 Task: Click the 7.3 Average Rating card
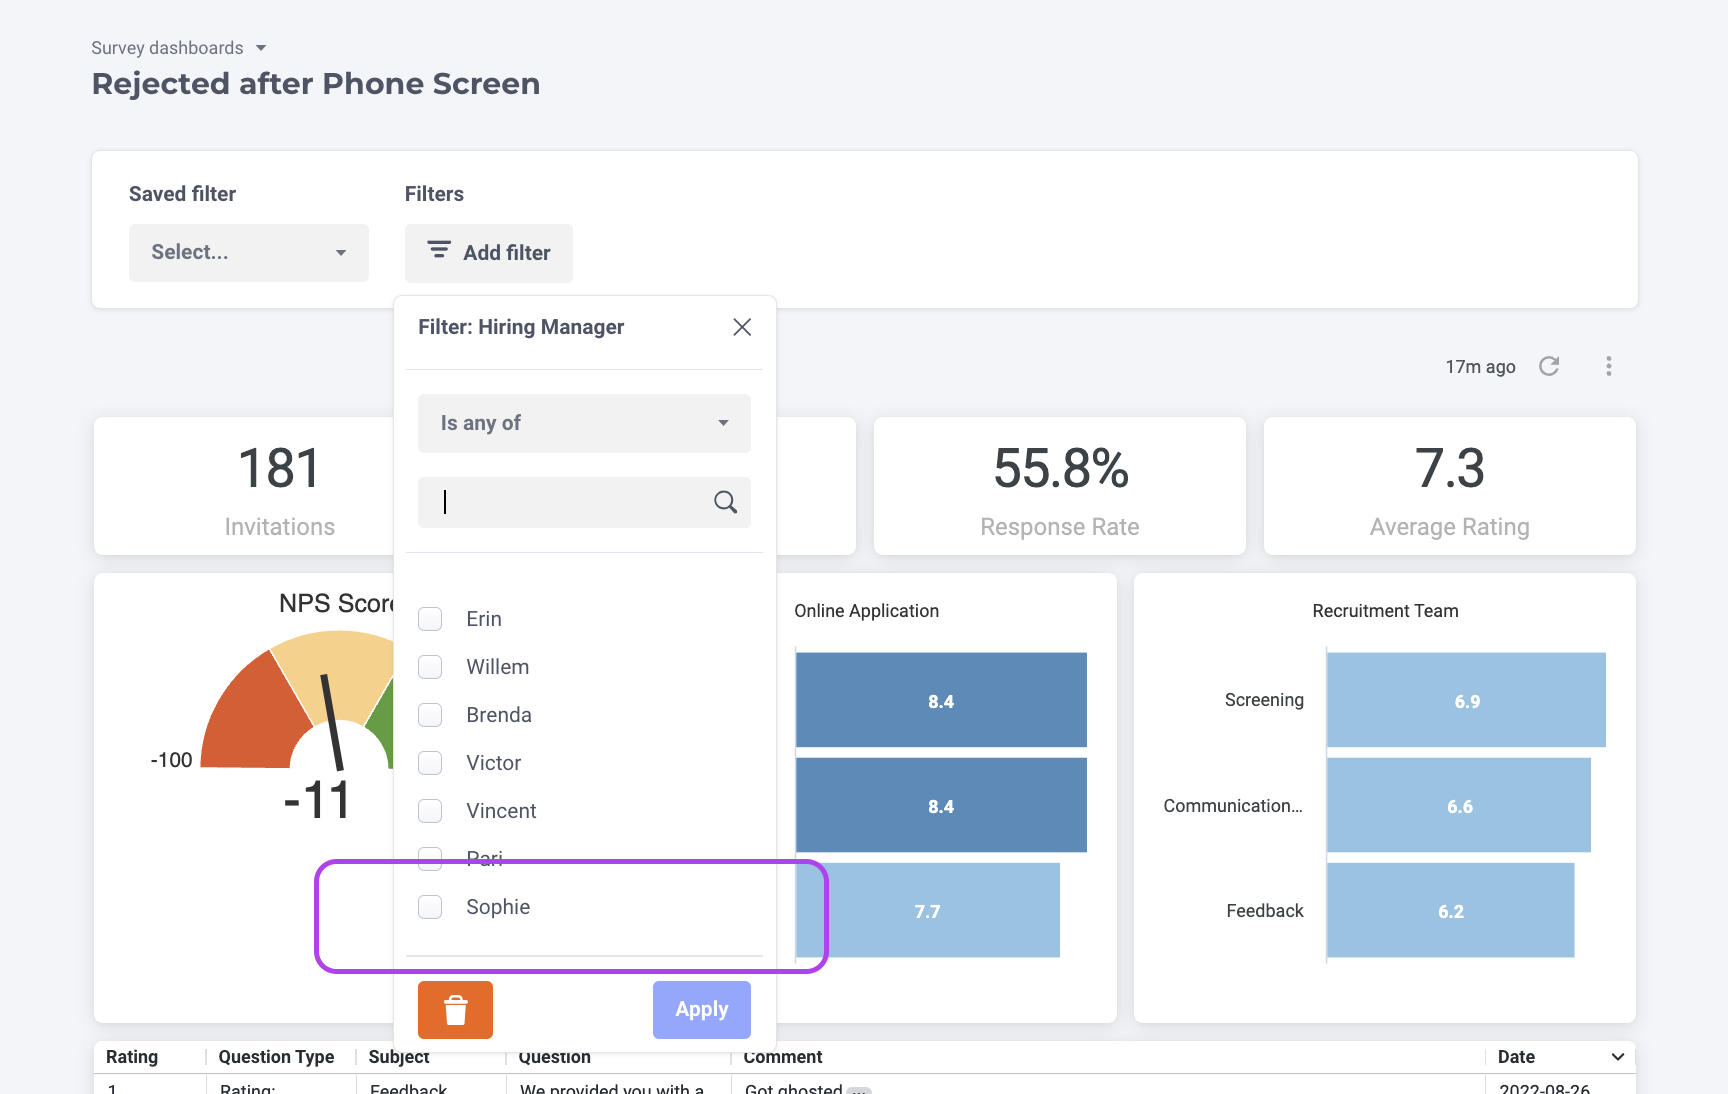click(x=1450, y=486)
